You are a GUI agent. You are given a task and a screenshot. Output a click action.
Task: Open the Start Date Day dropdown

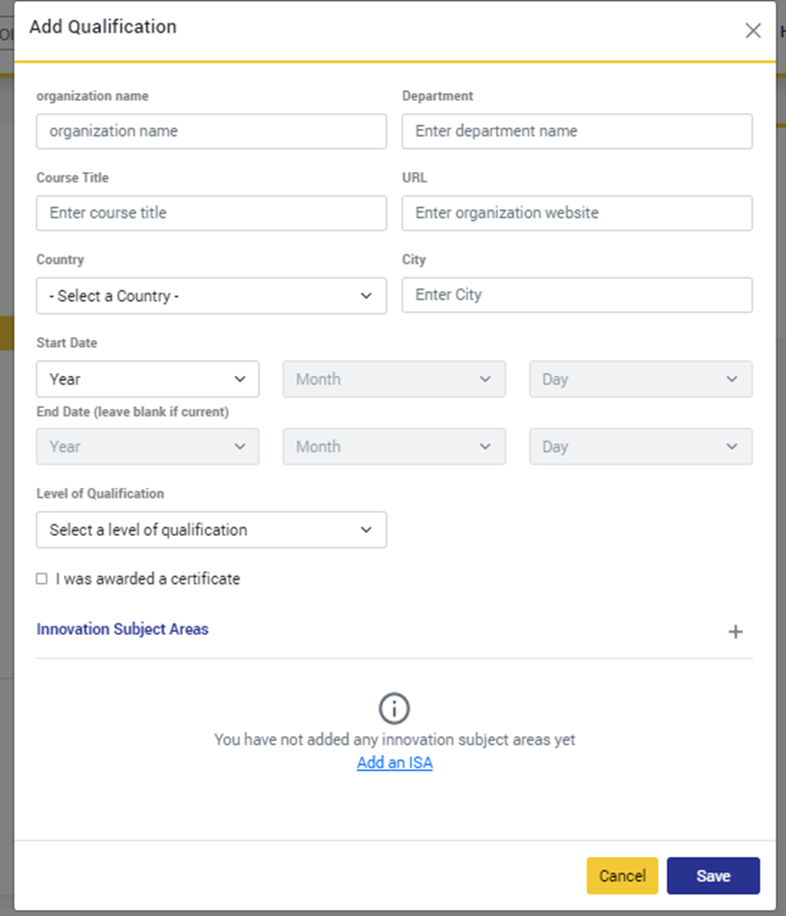640,379
